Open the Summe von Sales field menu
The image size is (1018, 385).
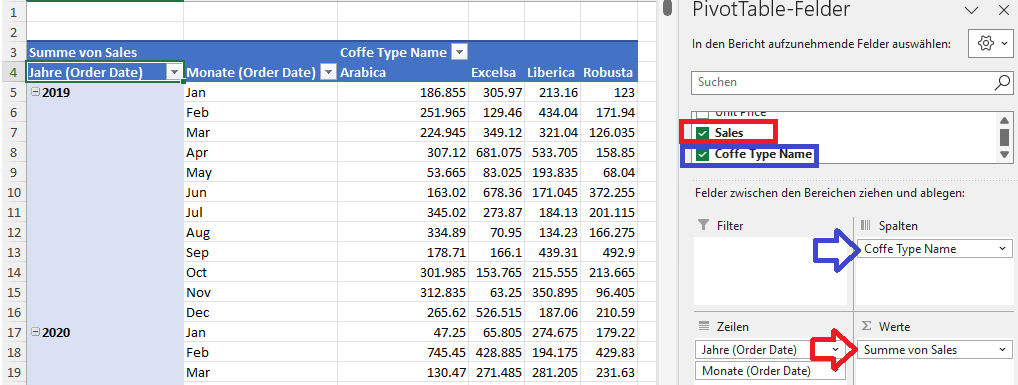(1003, 350)
